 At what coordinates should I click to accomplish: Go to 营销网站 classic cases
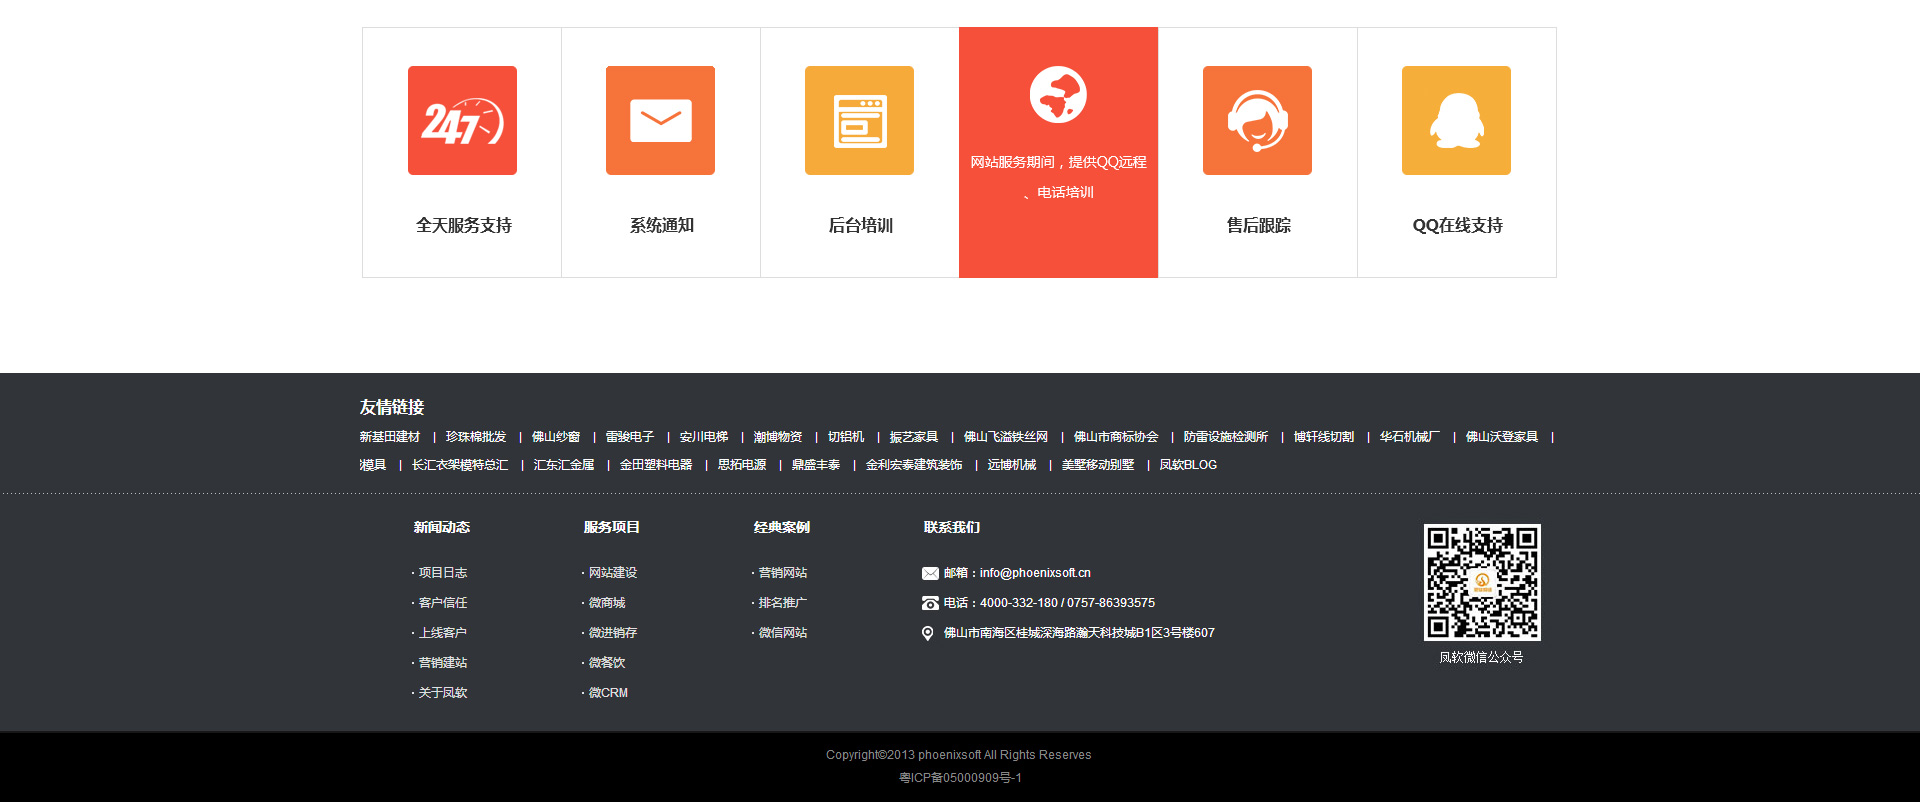(782, 573)
